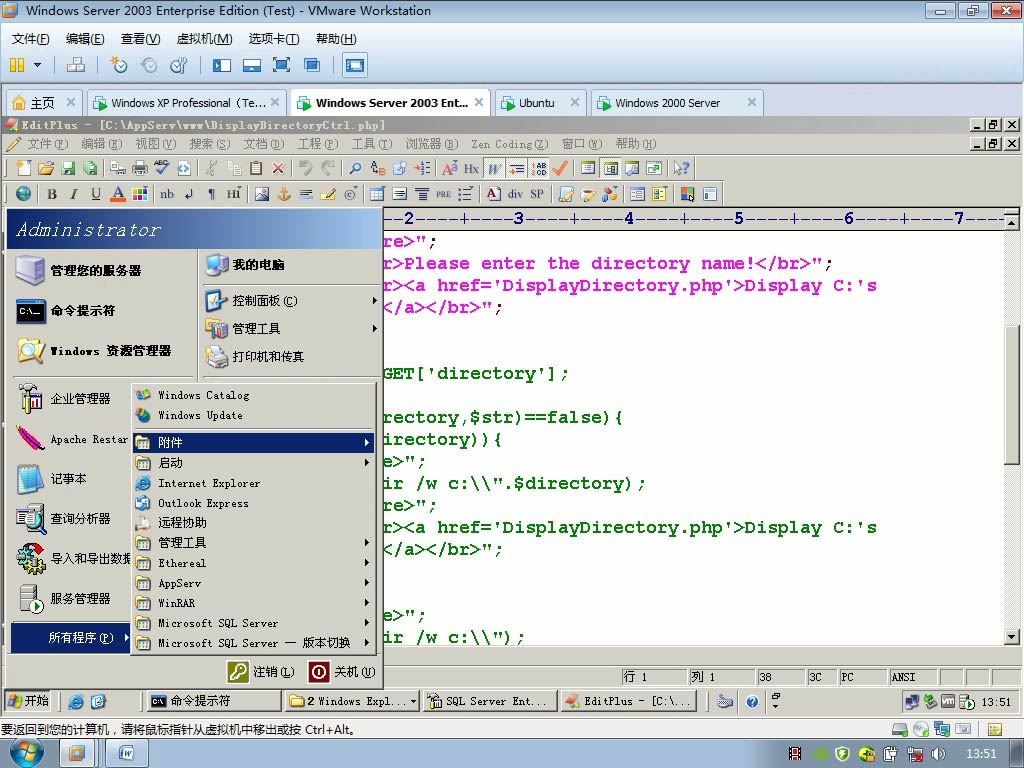The height and width of the screenshot is (768, 1024).
Task: Open the VMware pause button dropdown arrow
Action: click(37, 65)
